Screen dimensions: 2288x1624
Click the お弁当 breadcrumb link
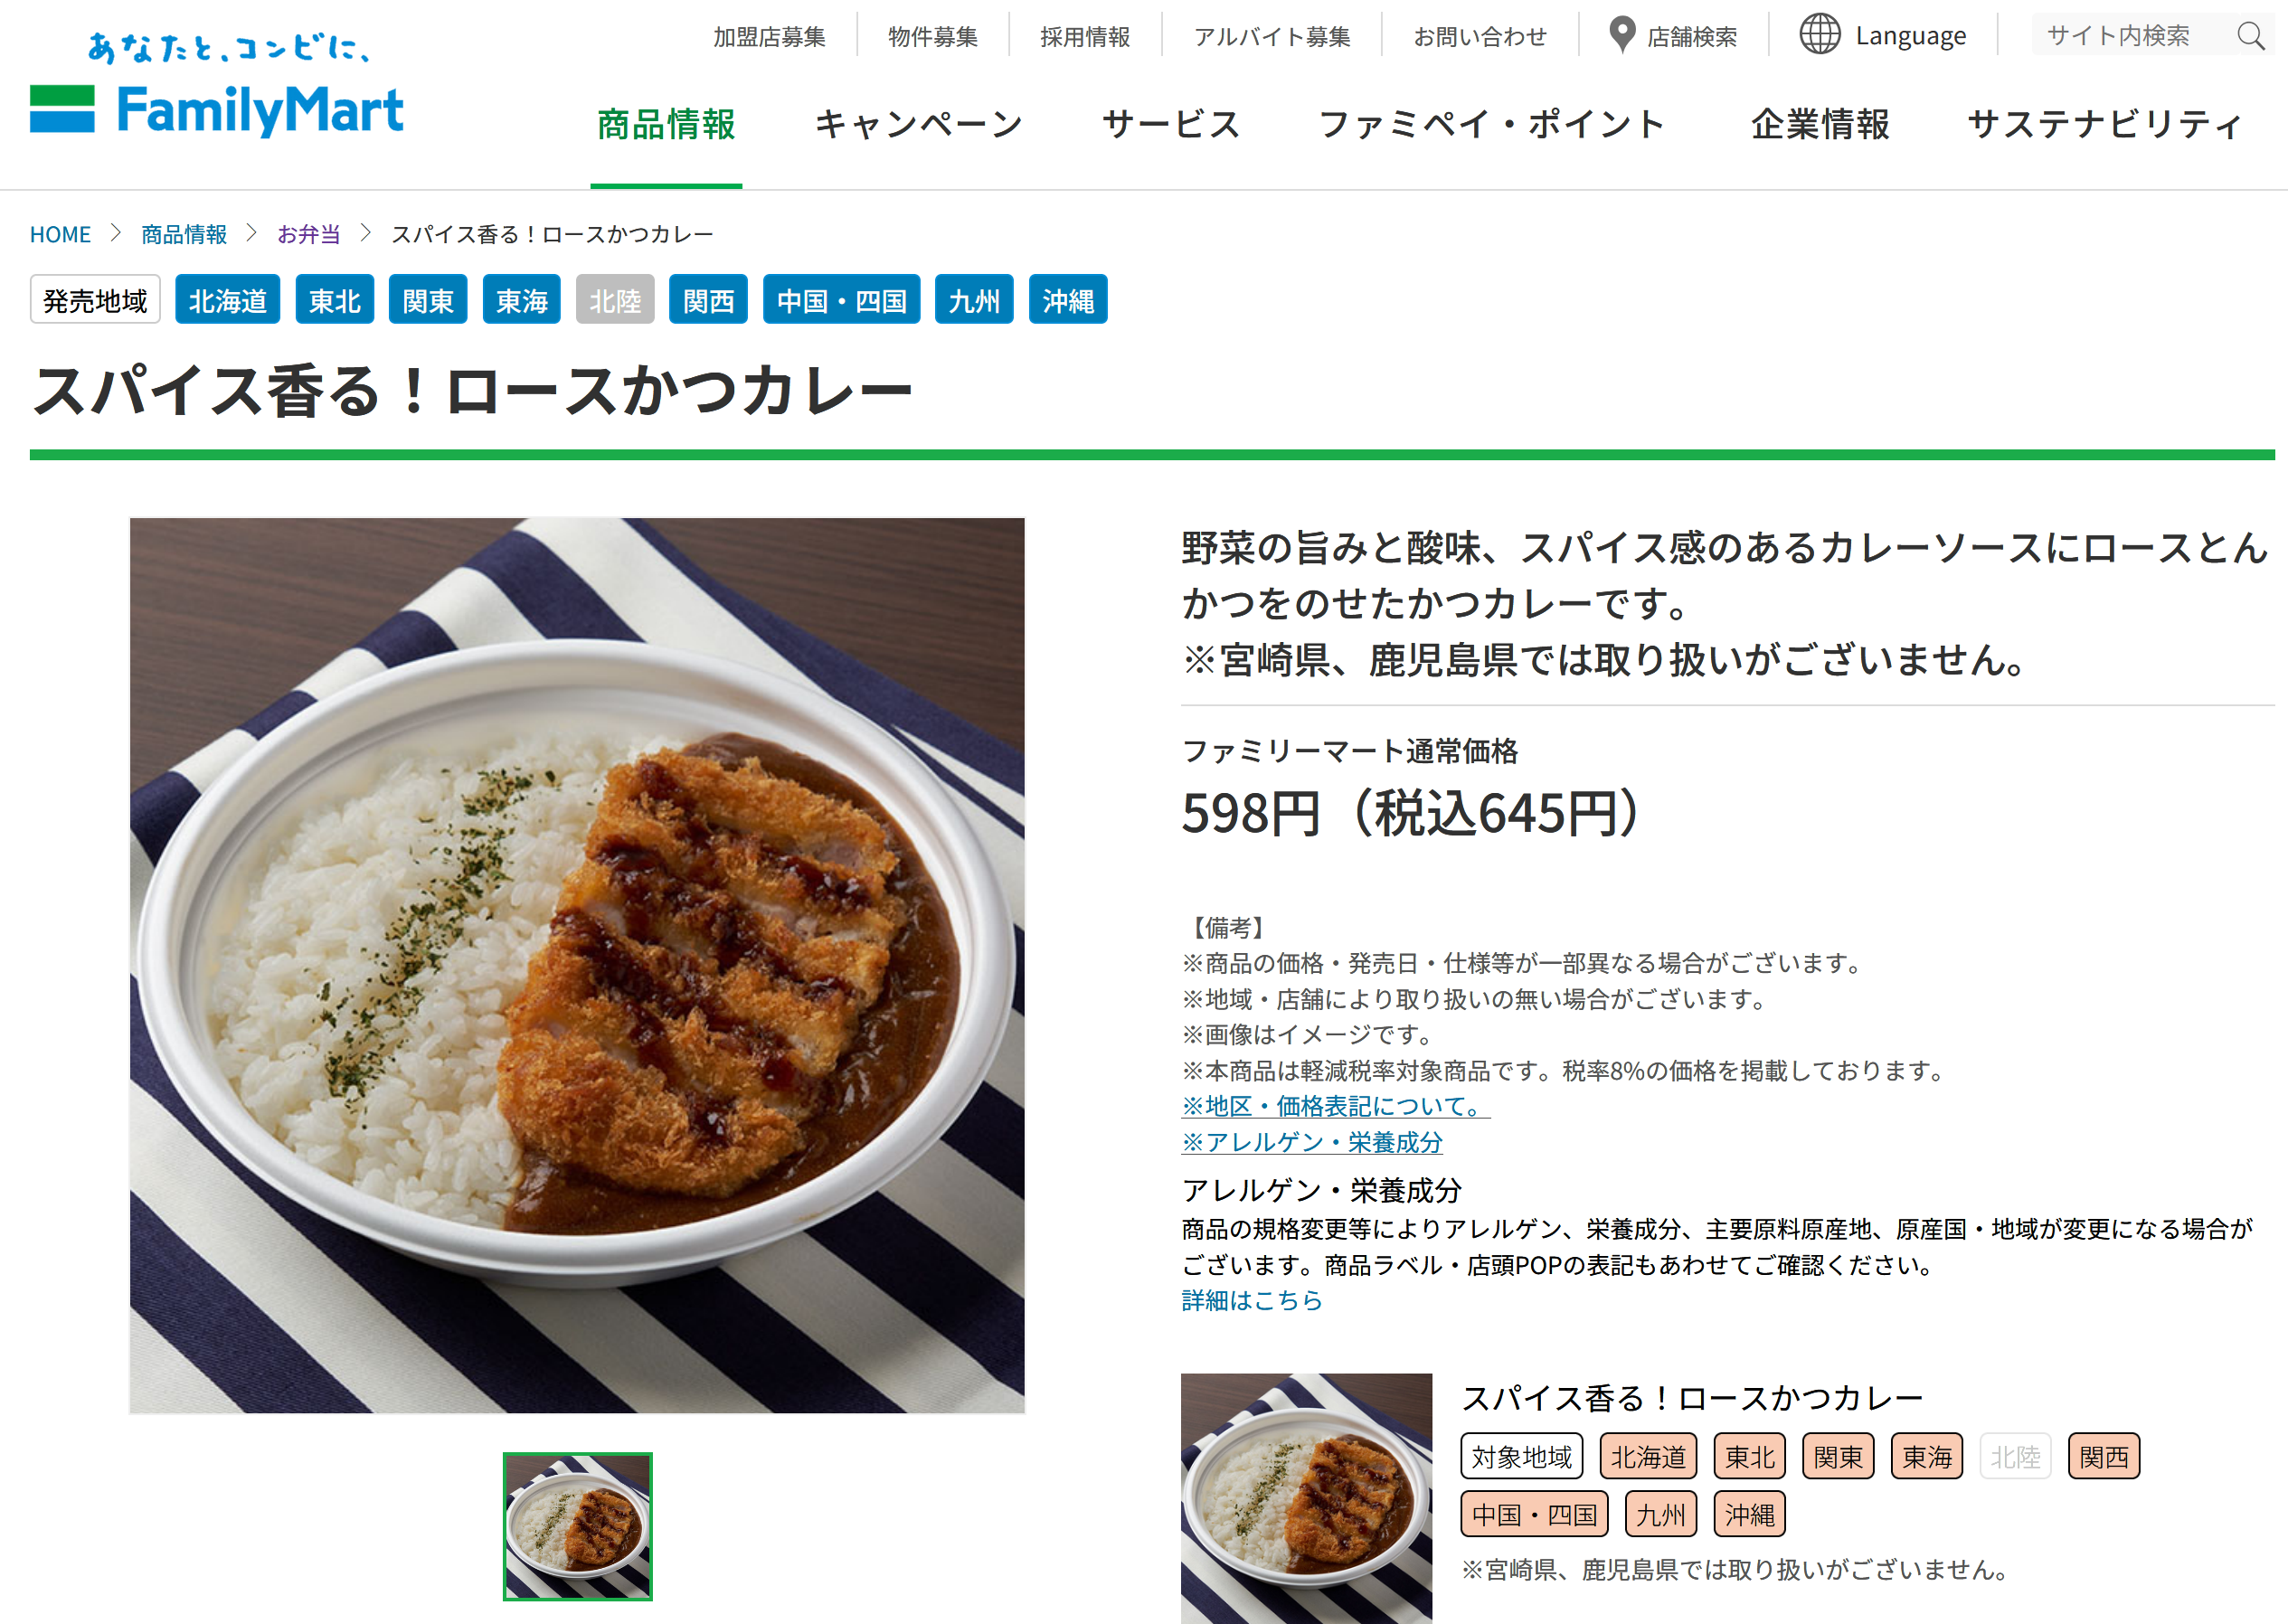click(x=308, y=234)
